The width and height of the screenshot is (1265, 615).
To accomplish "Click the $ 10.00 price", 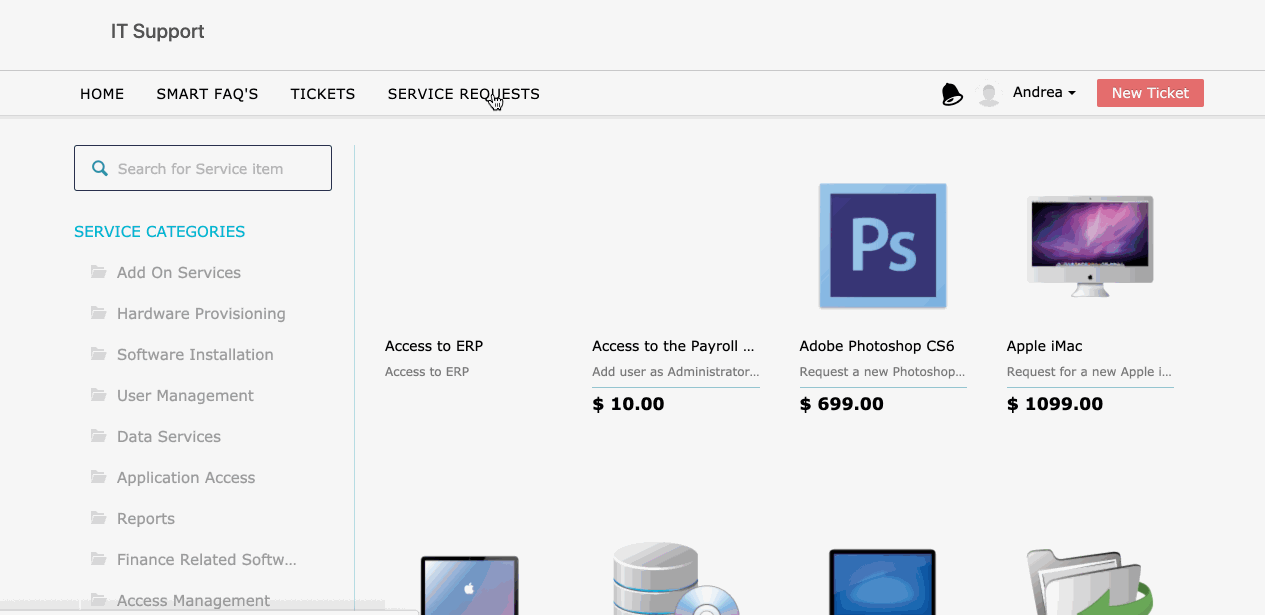I will coord(628,404).
